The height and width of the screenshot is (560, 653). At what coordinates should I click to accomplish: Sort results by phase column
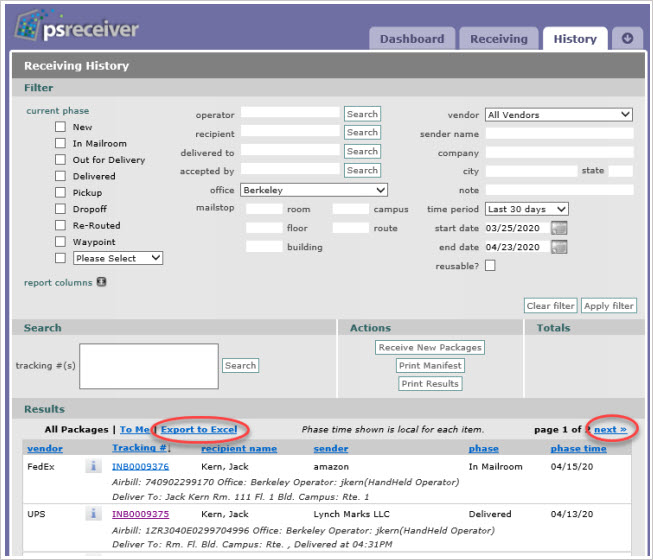pyautogui.click(x=484, y=448)
